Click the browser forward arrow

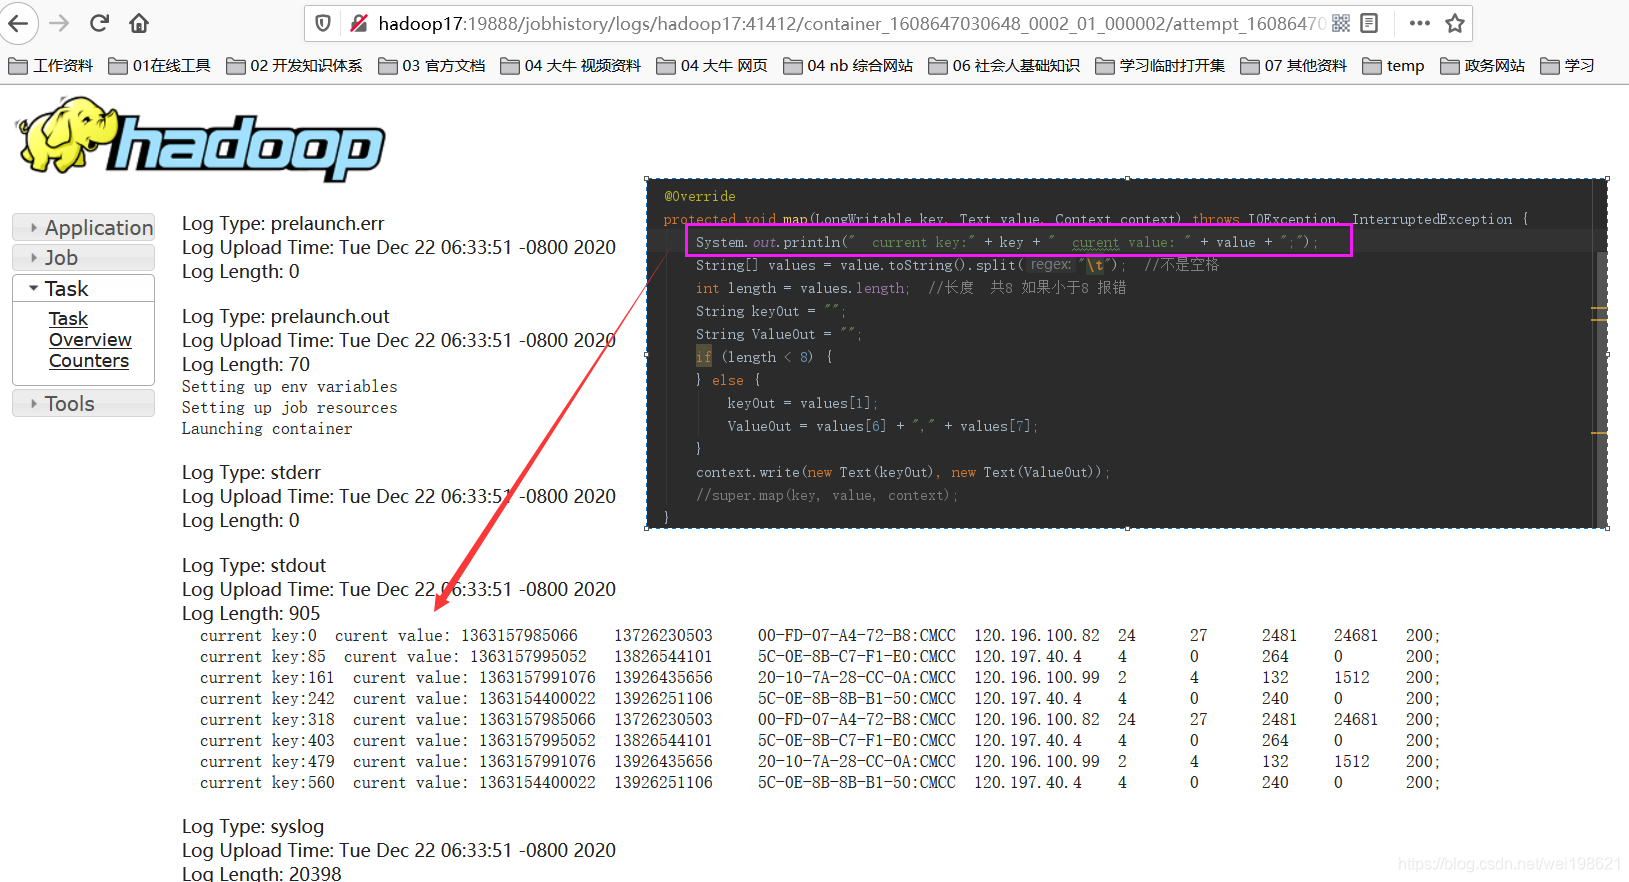pyautogui.click(x=59, y=23)
